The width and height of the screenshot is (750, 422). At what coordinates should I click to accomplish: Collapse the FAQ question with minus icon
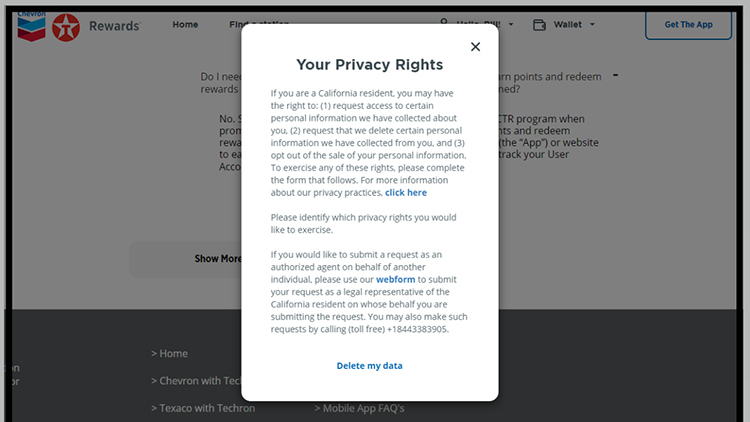pos(615,76)
